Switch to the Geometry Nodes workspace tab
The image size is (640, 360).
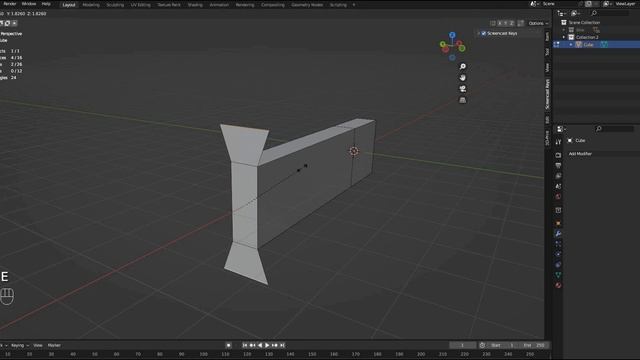tap(307, 5)
